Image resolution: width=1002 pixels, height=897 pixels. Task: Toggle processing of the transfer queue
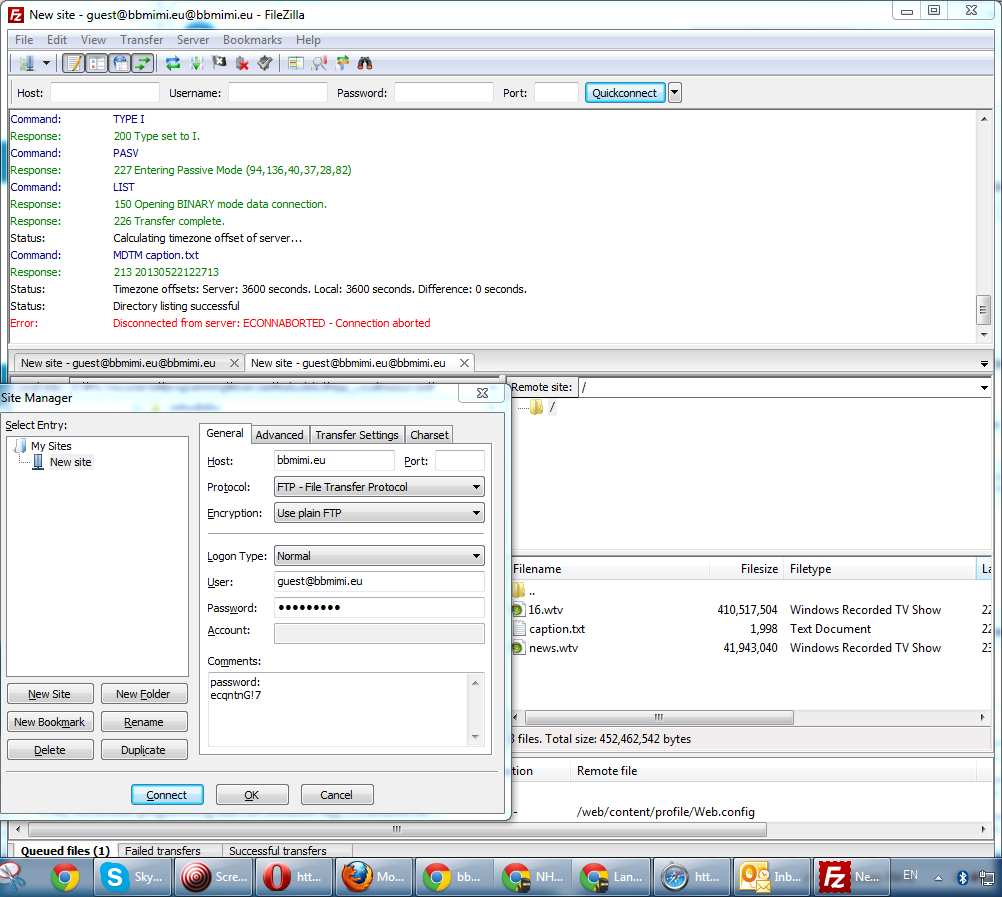tap(196, 63)
